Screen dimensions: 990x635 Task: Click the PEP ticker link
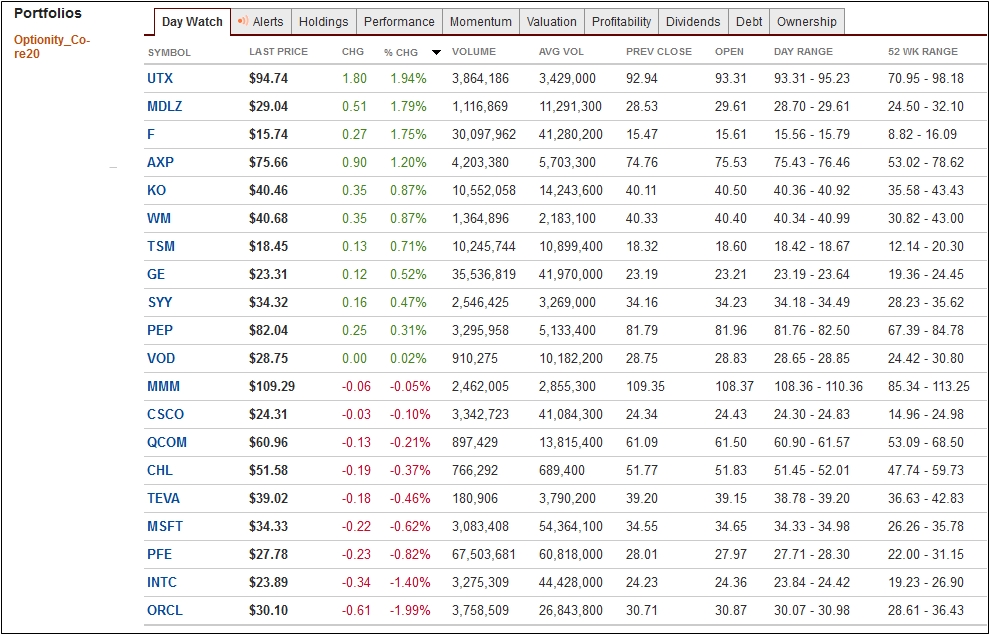point(160,330)
